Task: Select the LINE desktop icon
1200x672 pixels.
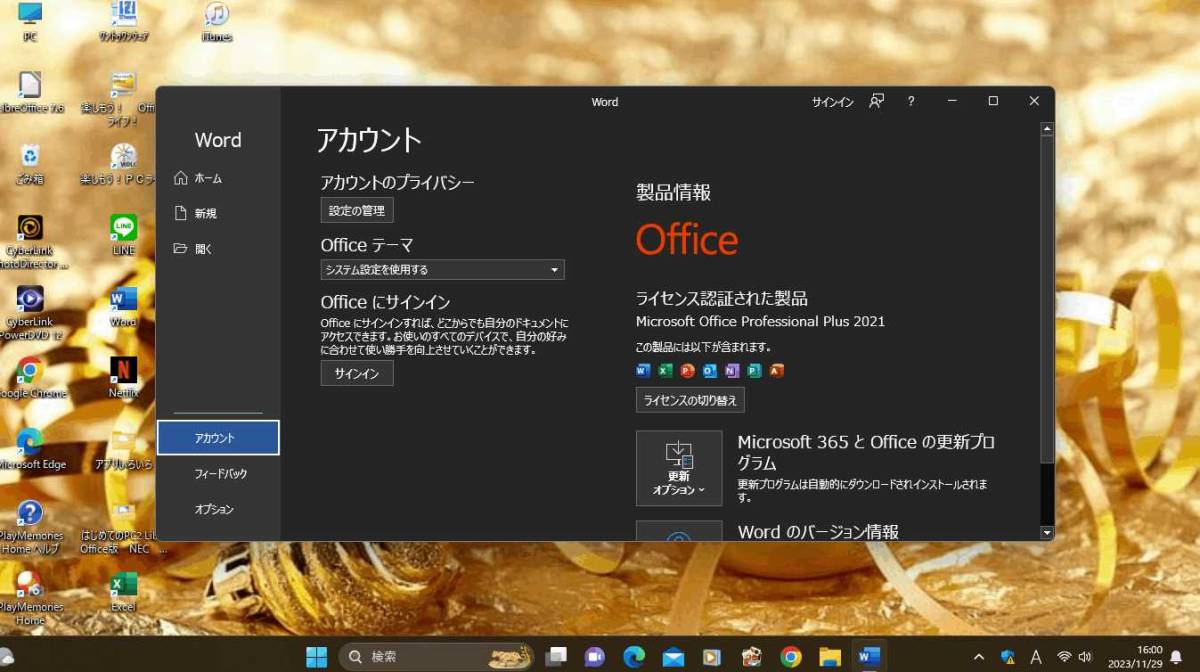Action: 123,235
